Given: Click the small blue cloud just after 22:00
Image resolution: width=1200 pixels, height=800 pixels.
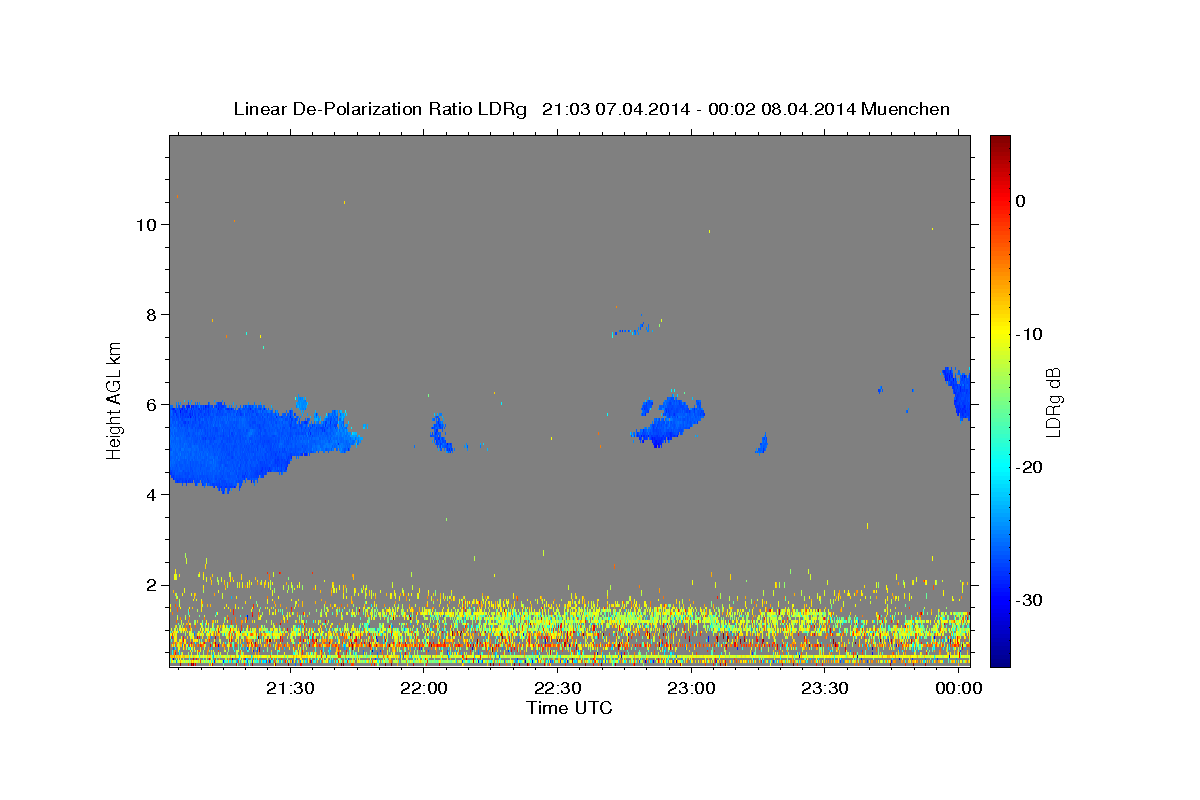Looking at the screenshot, I should tap(440, 435).
